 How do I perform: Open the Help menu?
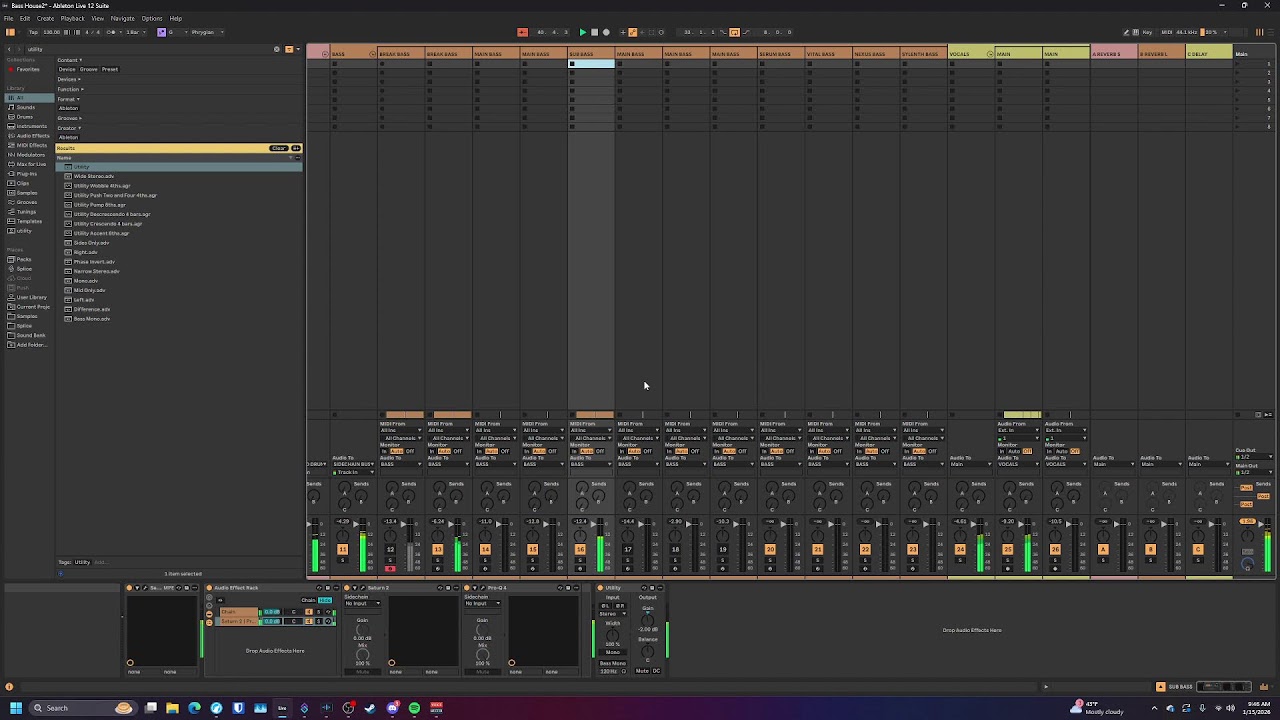tap(176, 18)
